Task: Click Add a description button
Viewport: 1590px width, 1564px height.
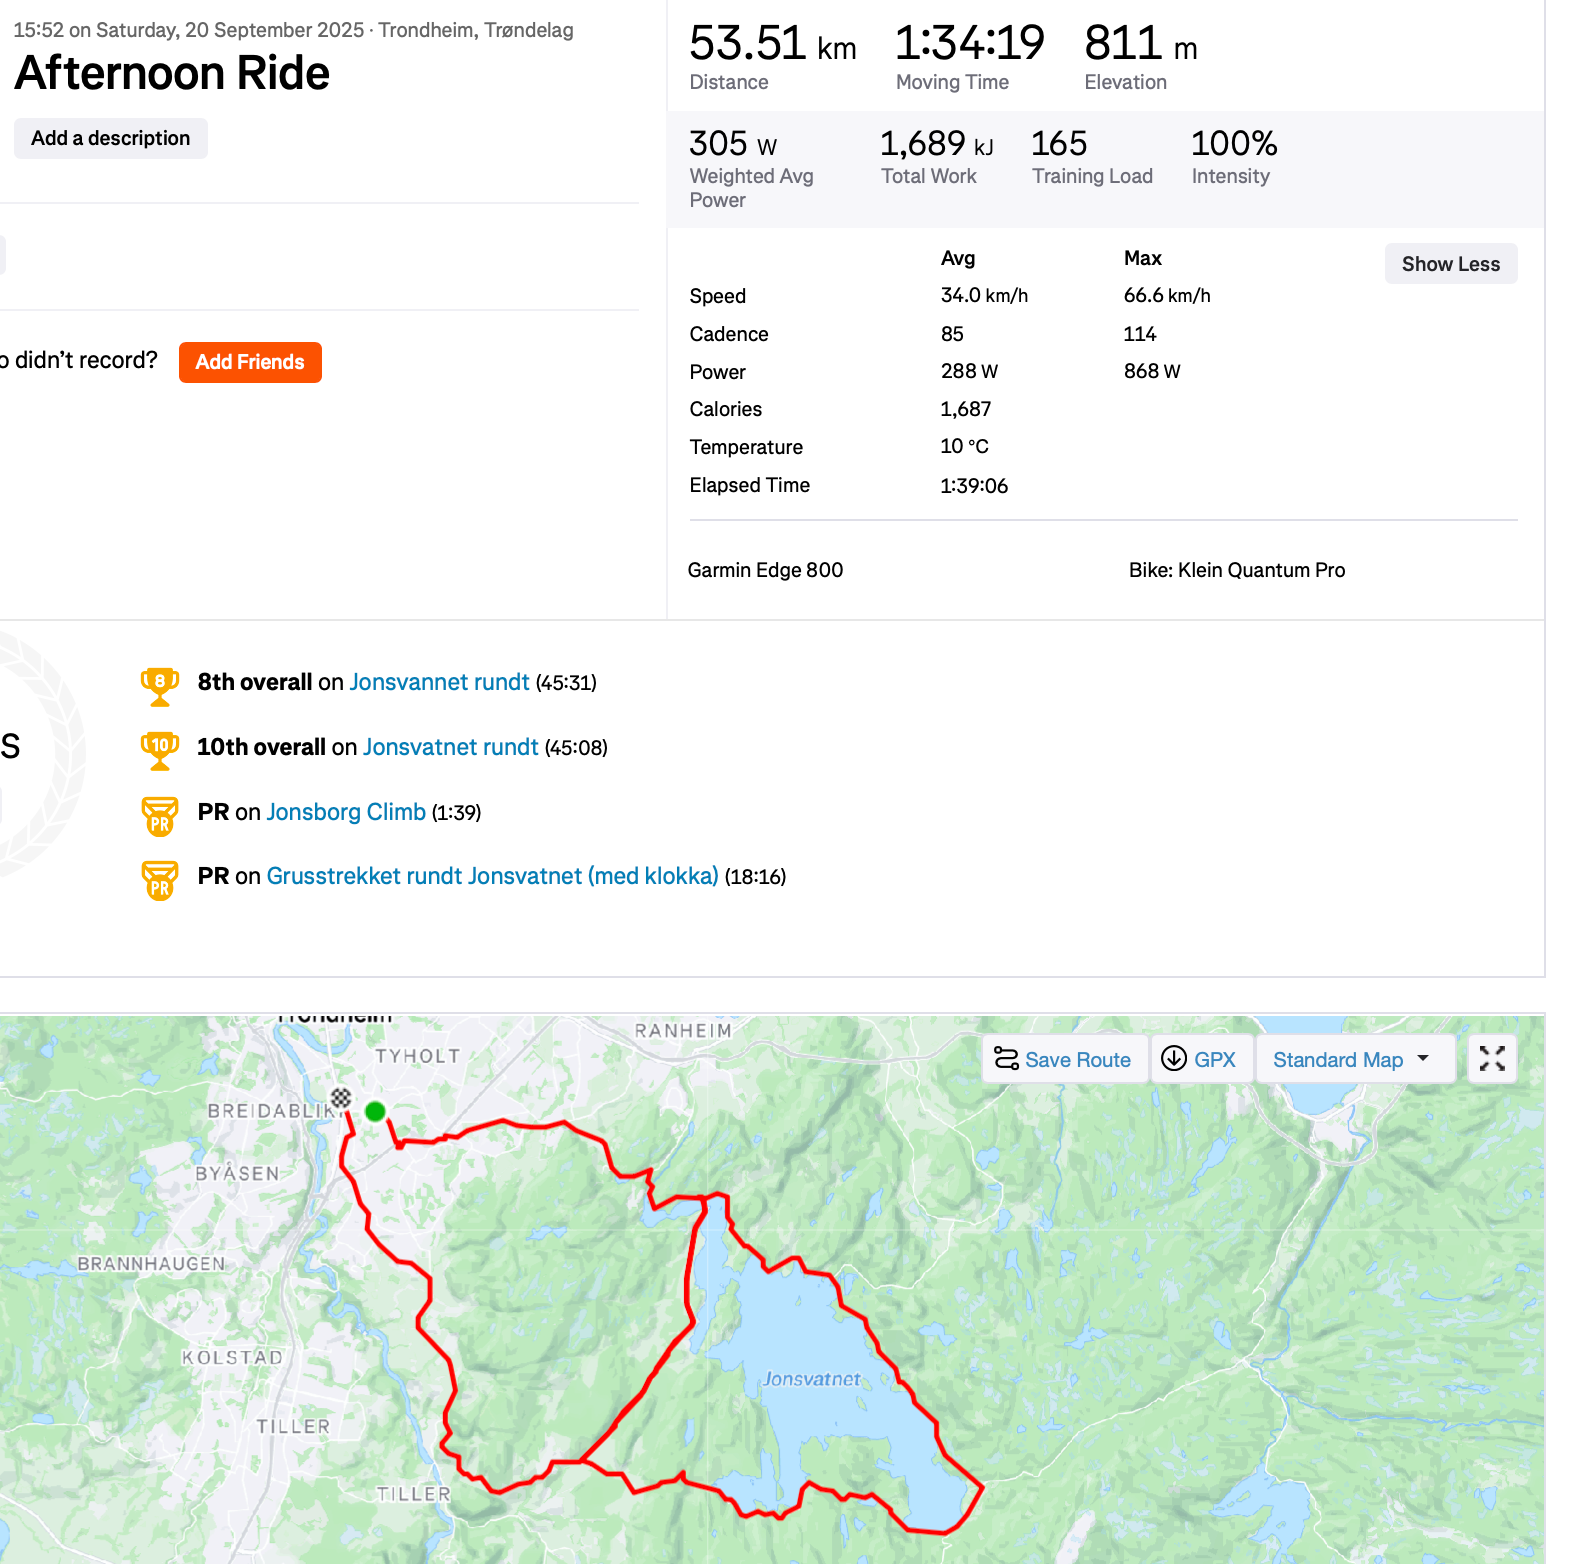Action: [111, 138]
